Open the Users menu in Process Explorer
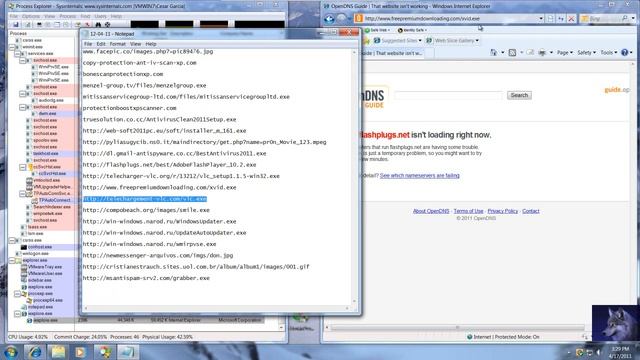 (100, 16)
